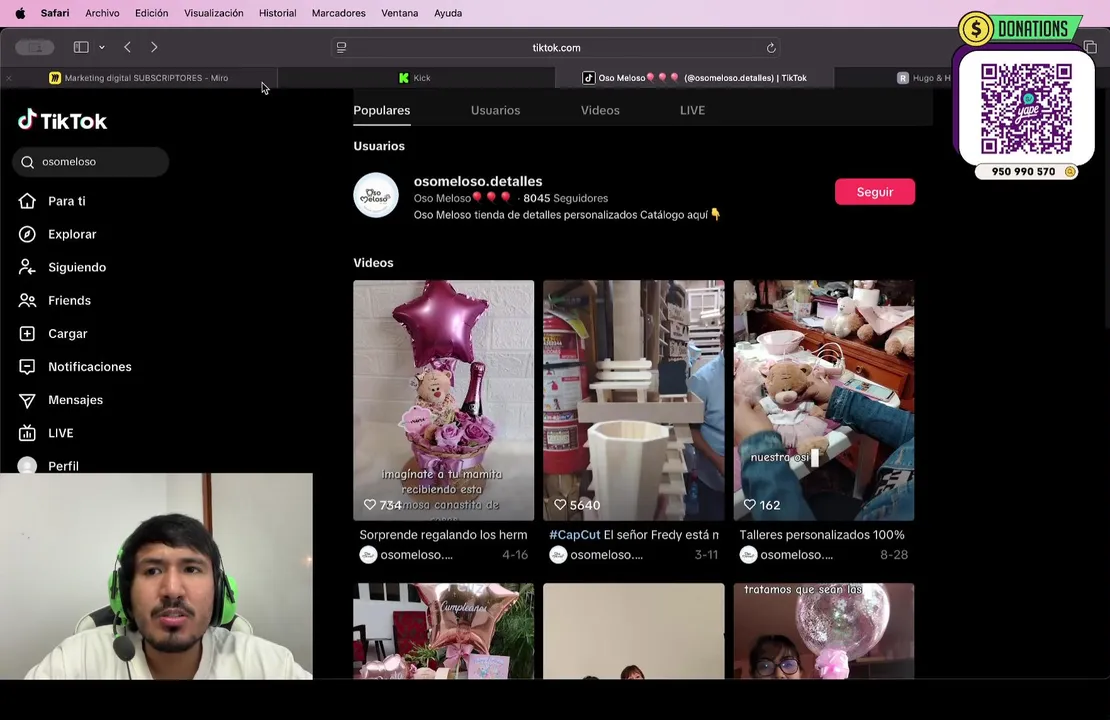Play the video with 5640 likes
The image size is (1110, 720).
[634, 400]
